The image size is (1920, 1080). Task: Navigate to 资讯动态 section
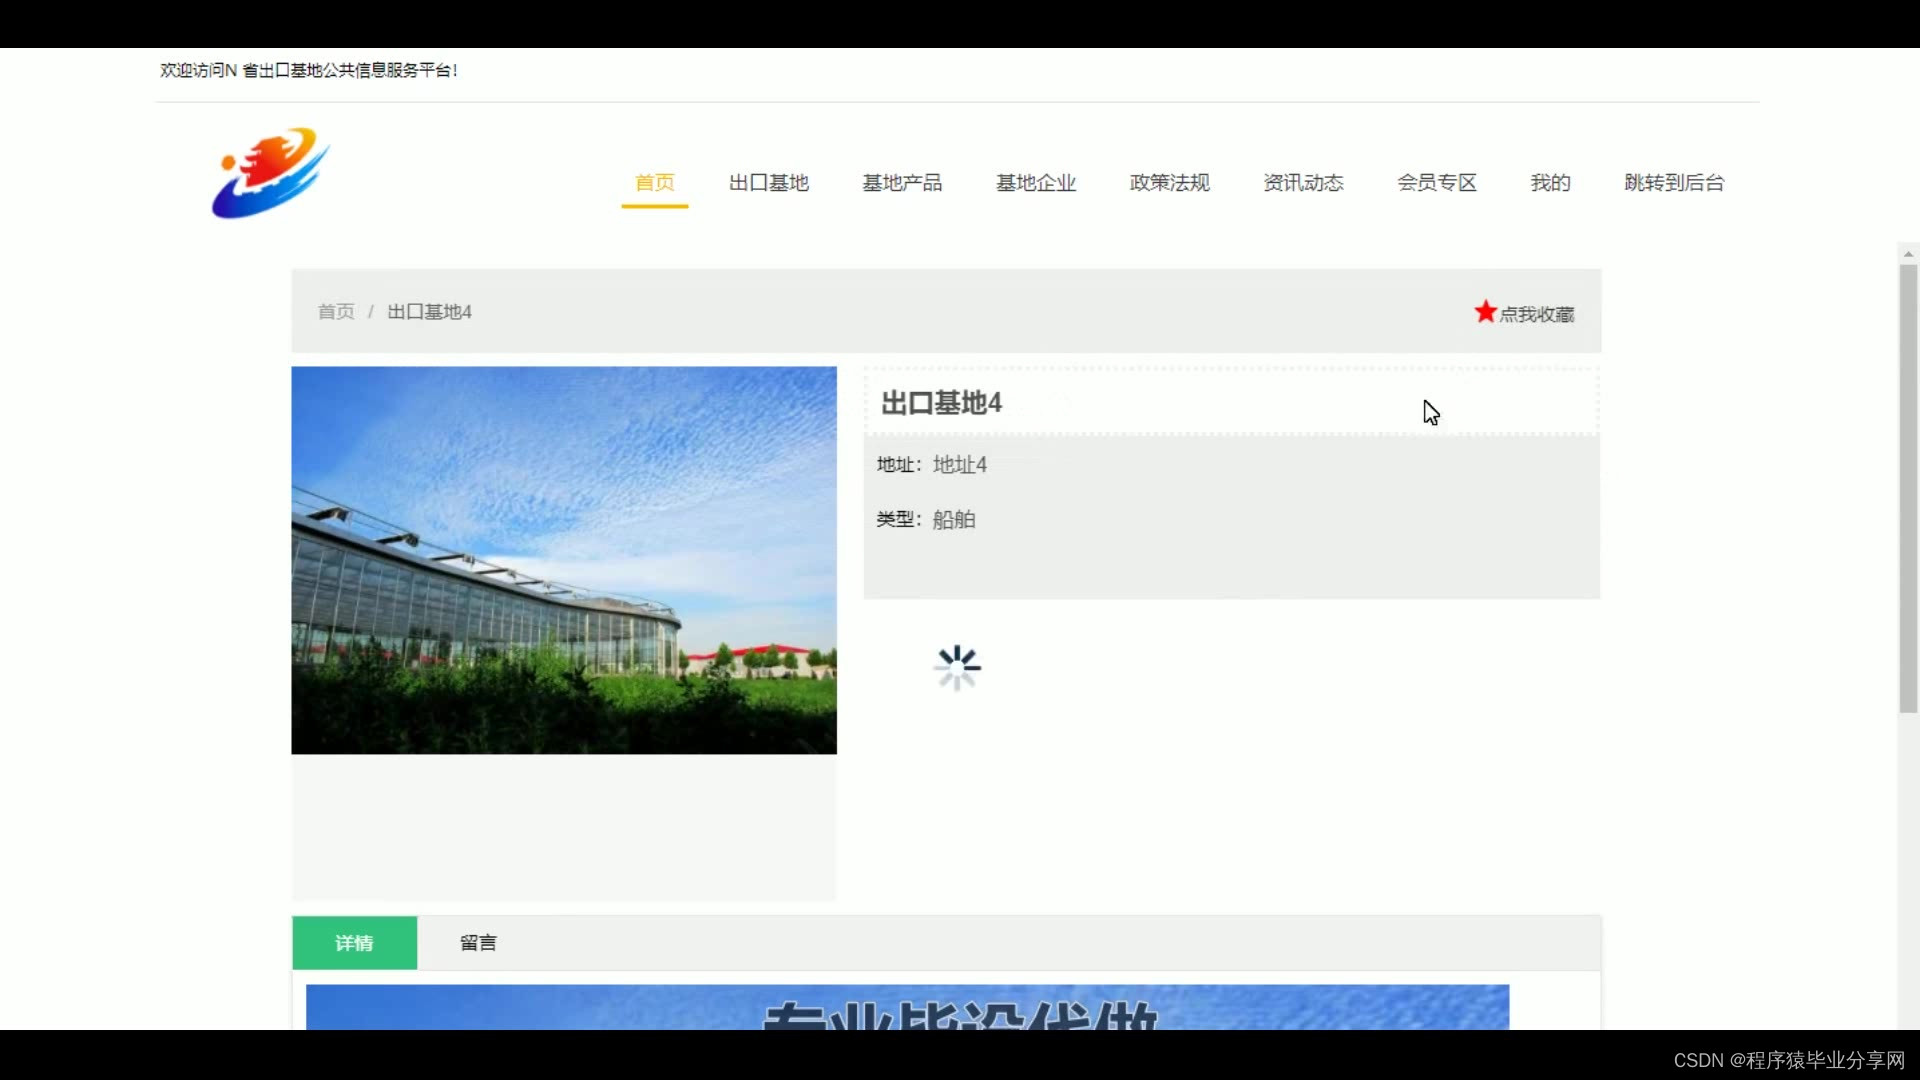(x=1303, y=183)
